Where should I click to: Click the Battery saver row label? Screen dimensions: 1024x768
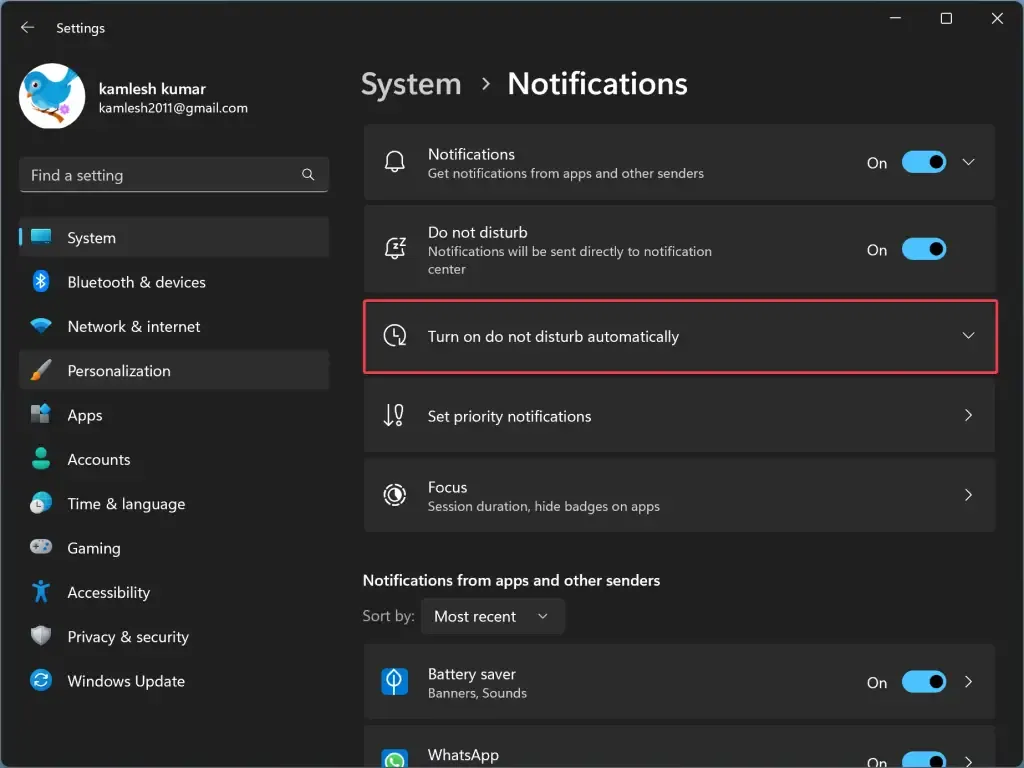click(x=472, y=674)
